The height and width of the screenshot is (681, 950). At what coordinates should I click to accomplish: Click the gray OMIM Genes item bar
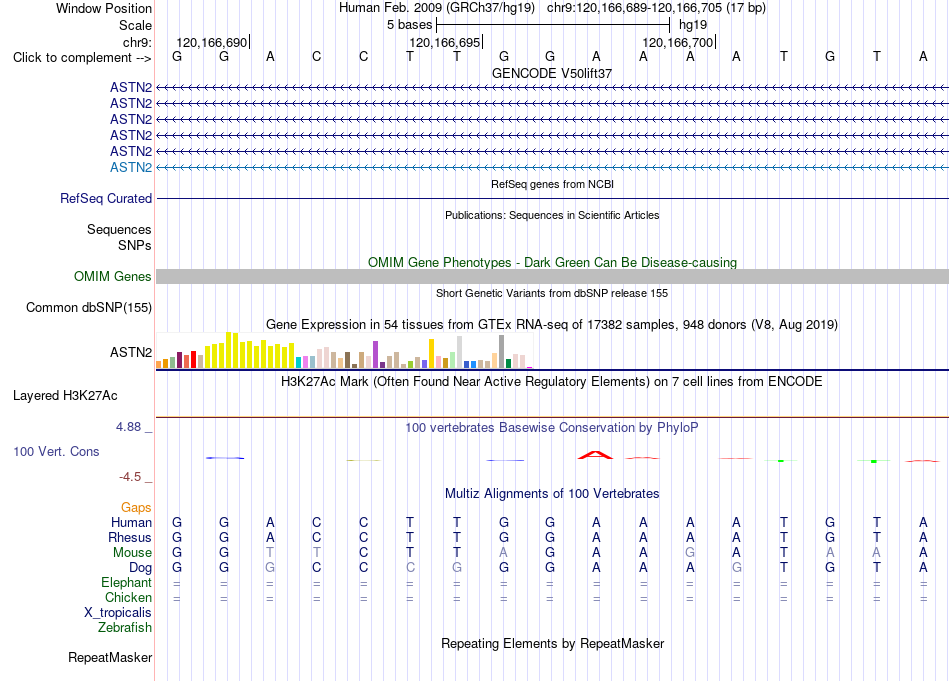[552, 277]
